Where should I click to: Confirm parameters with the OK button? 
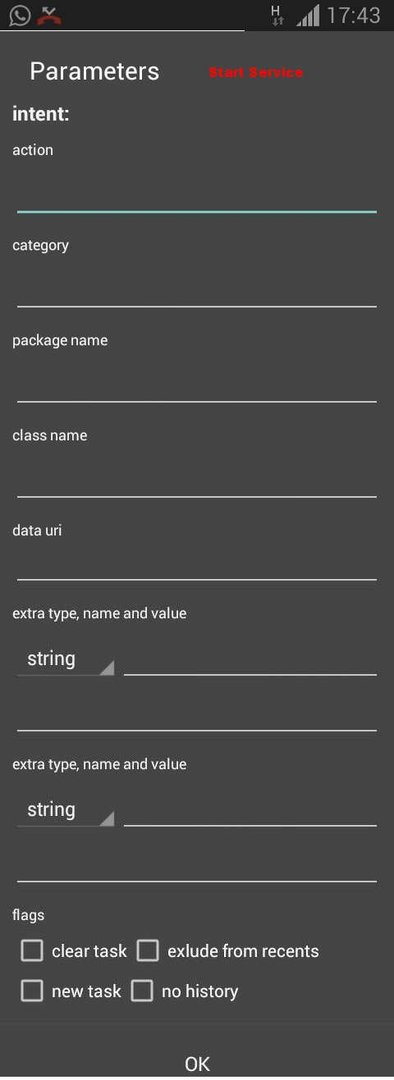pyautogui.click(x=197, y=1063)
